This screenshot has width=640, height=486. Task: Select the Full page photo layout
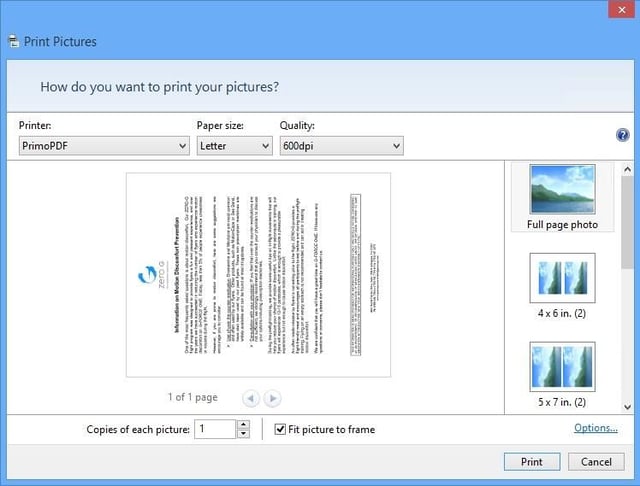click(562, 198)
